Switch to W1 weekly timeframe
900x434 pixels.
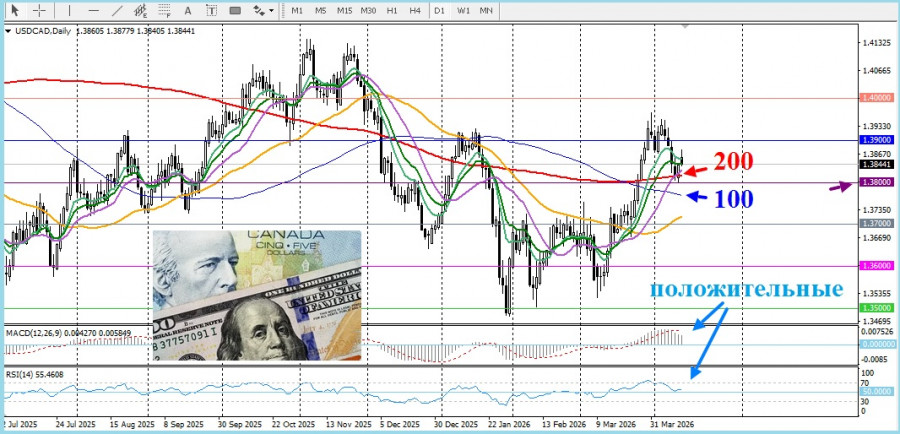click(463, 11)
